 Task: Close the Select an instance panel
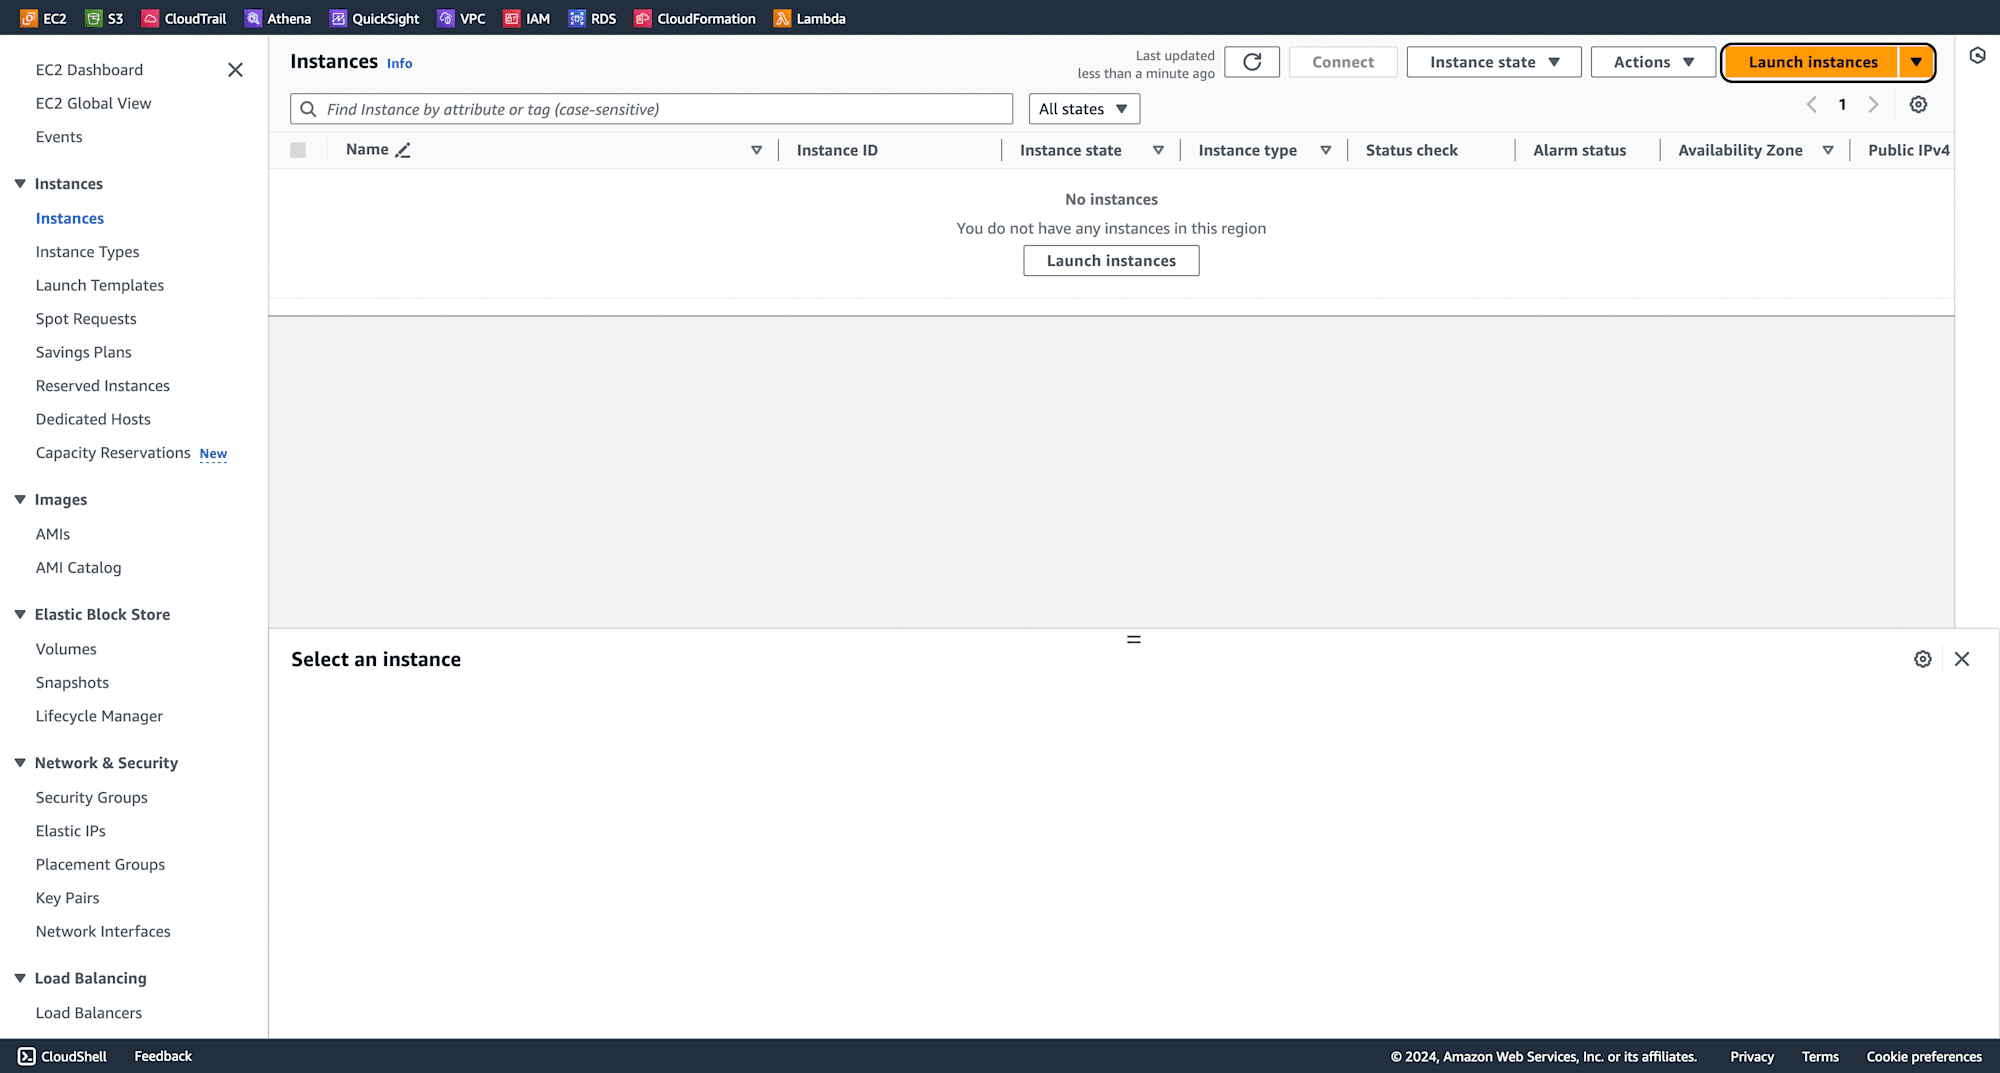click(x=1962, y=659)
